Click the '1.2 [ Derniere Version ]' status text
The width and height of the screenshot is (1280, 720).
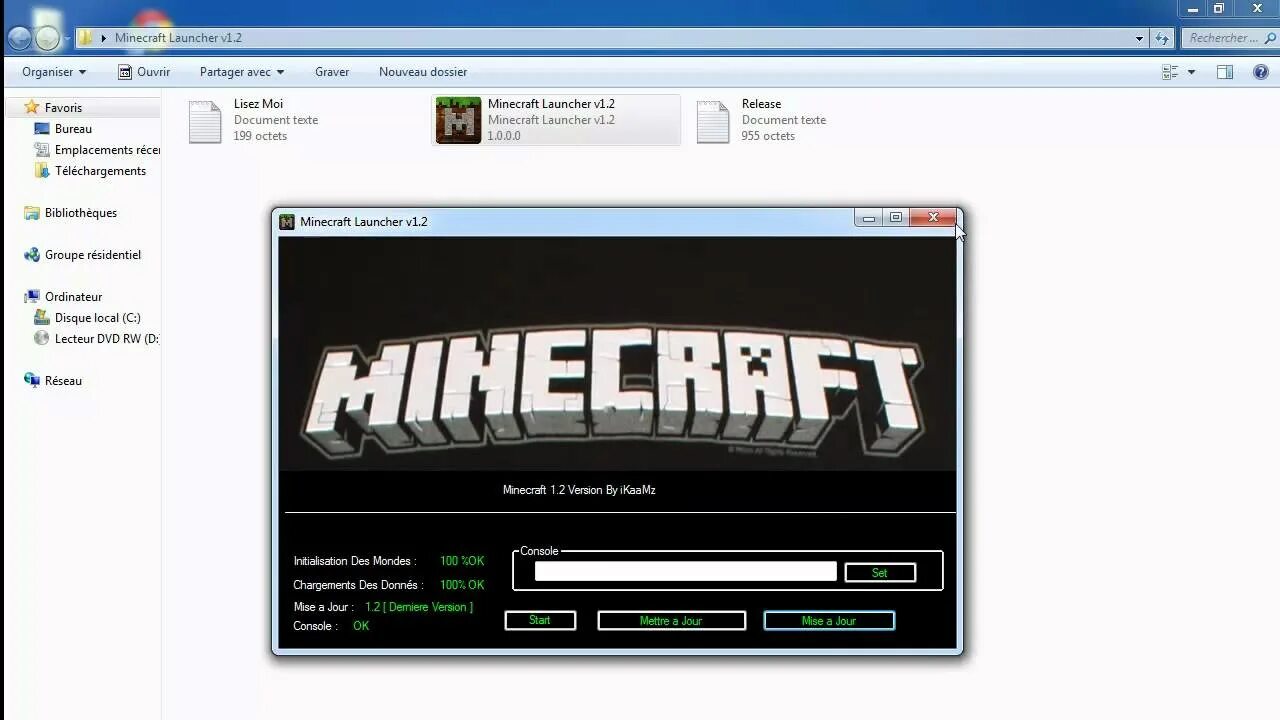coord(419,607)
